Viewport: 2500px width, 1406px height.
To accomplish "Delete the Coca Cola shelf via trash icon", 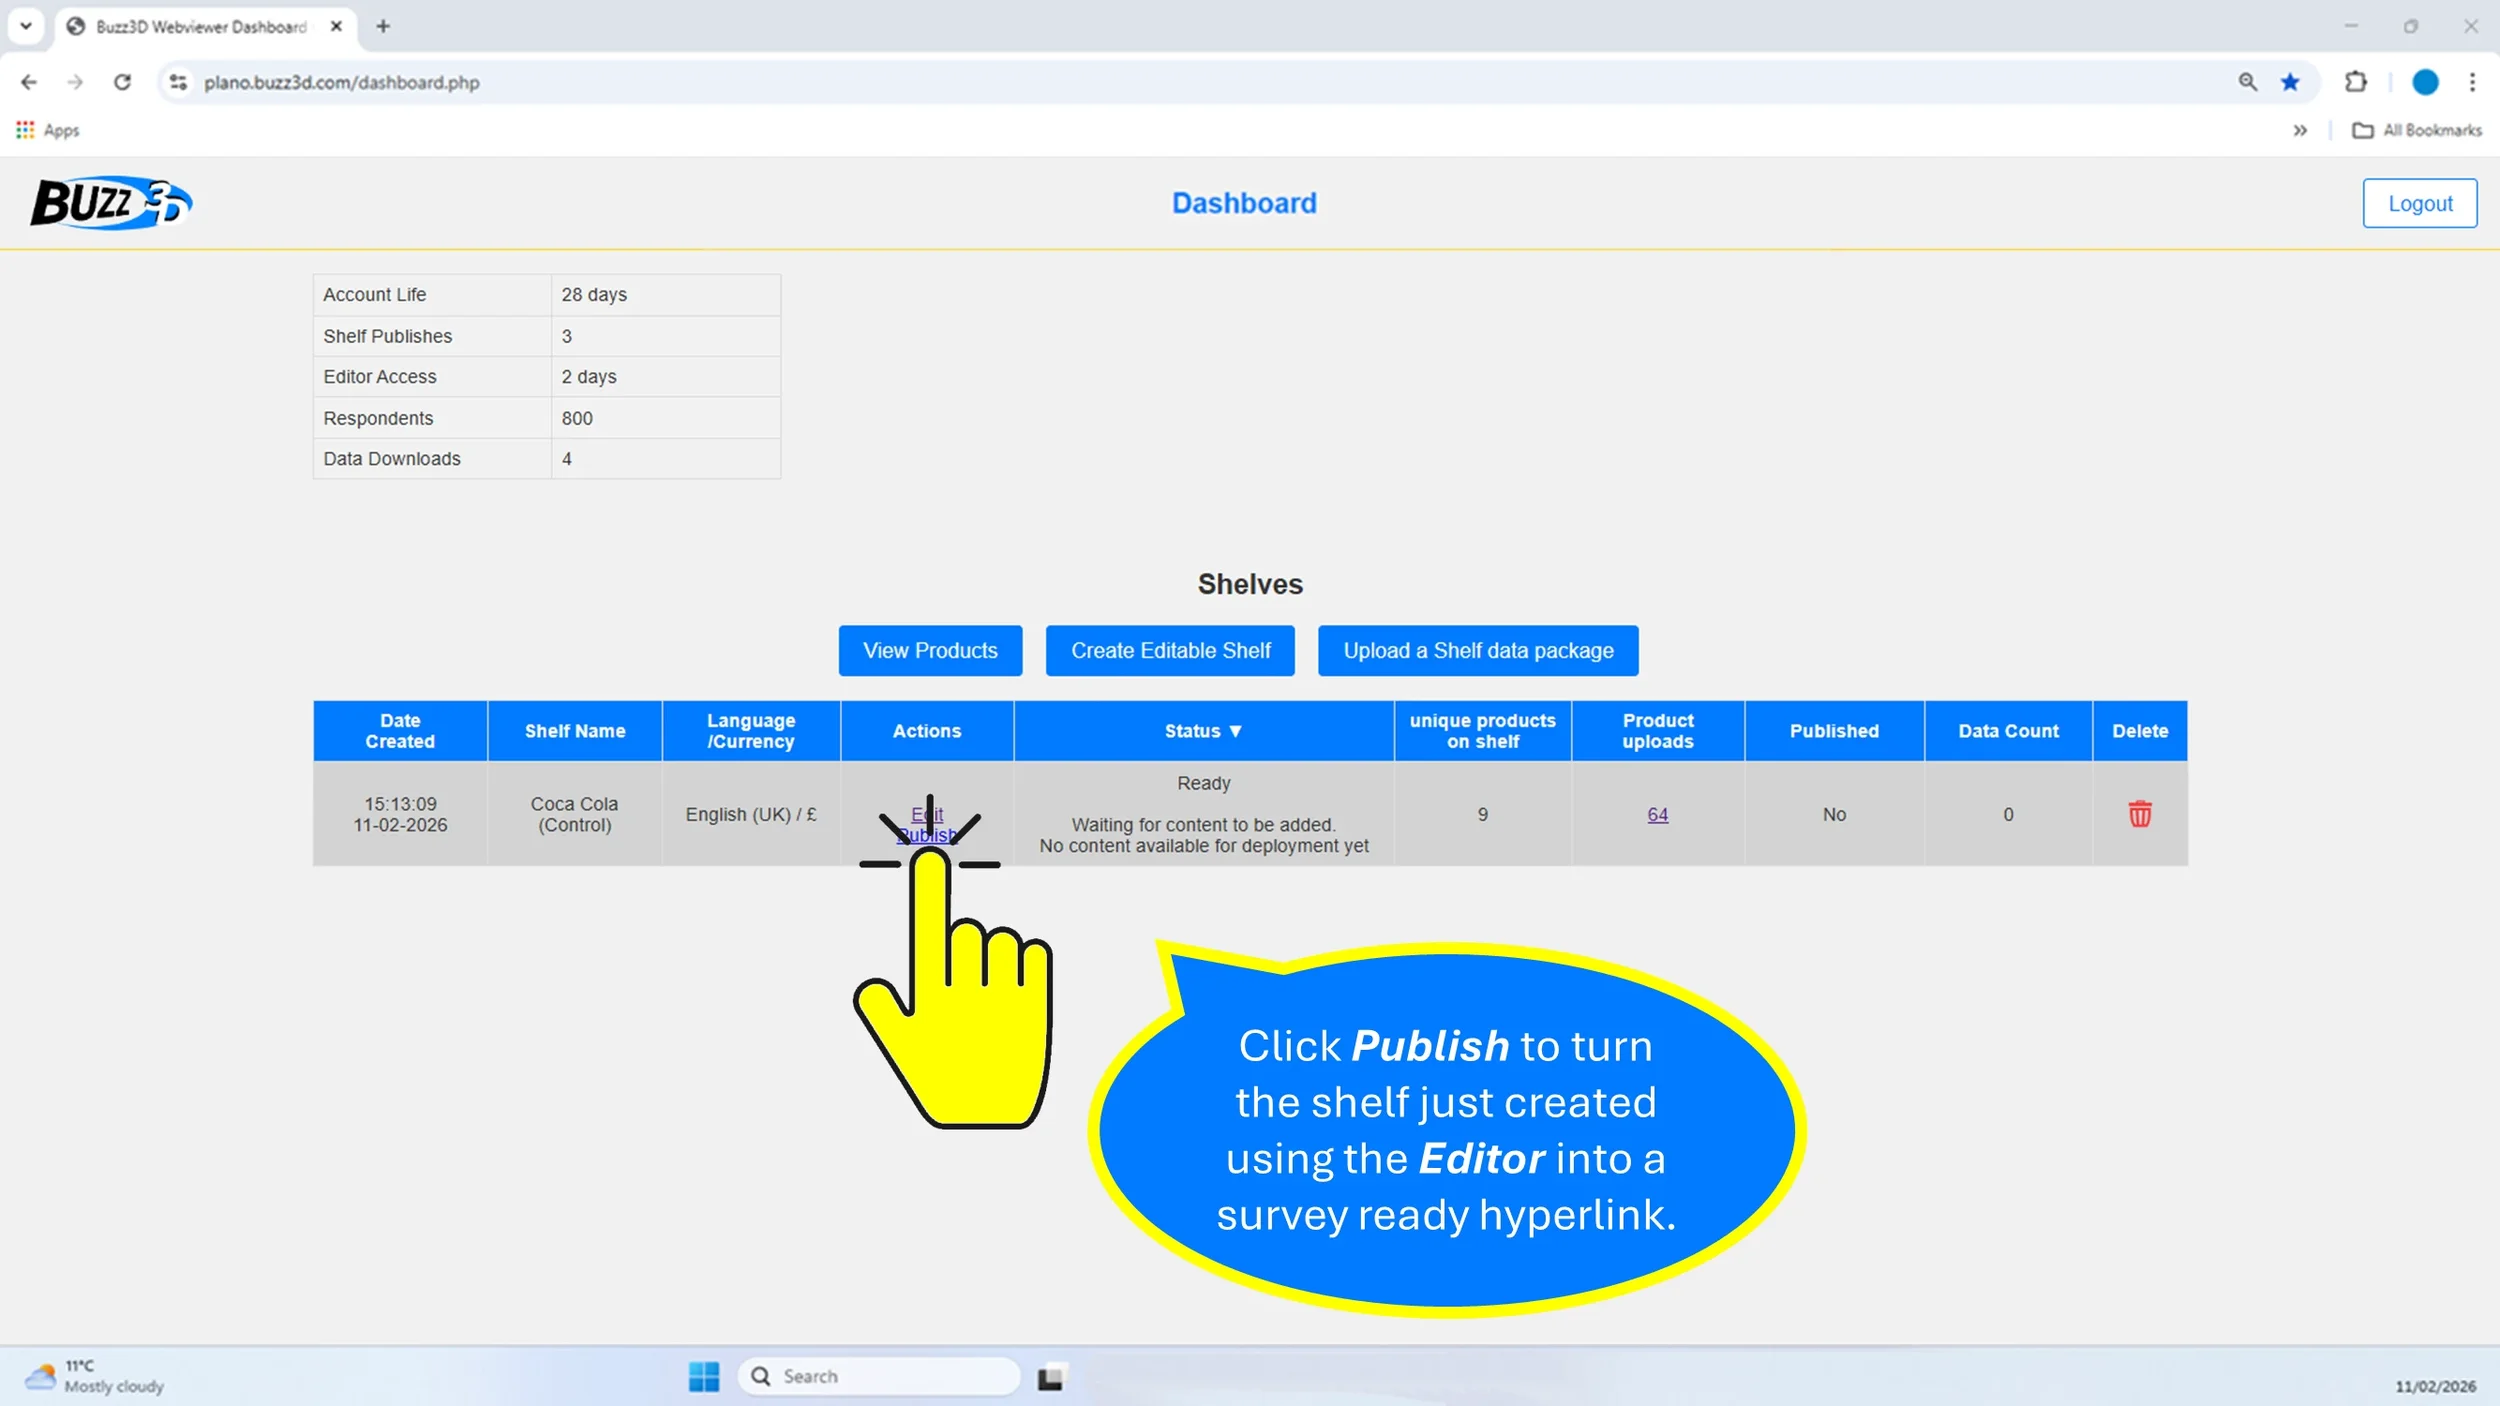I will (2139, 814).
